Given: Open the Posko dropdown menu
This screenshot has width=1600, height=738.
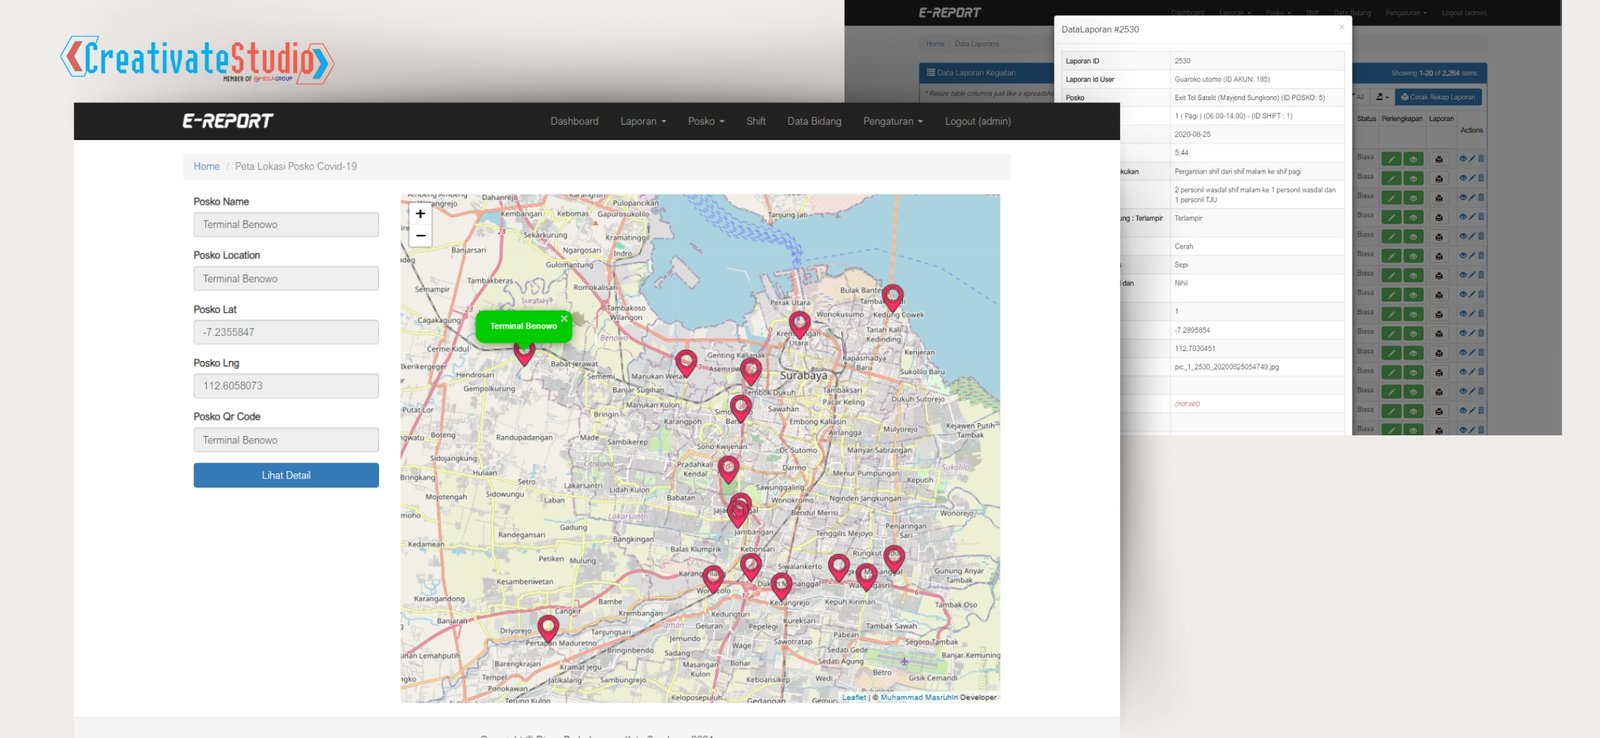Looking at the screenshot, I should click(x=706, y=121).
